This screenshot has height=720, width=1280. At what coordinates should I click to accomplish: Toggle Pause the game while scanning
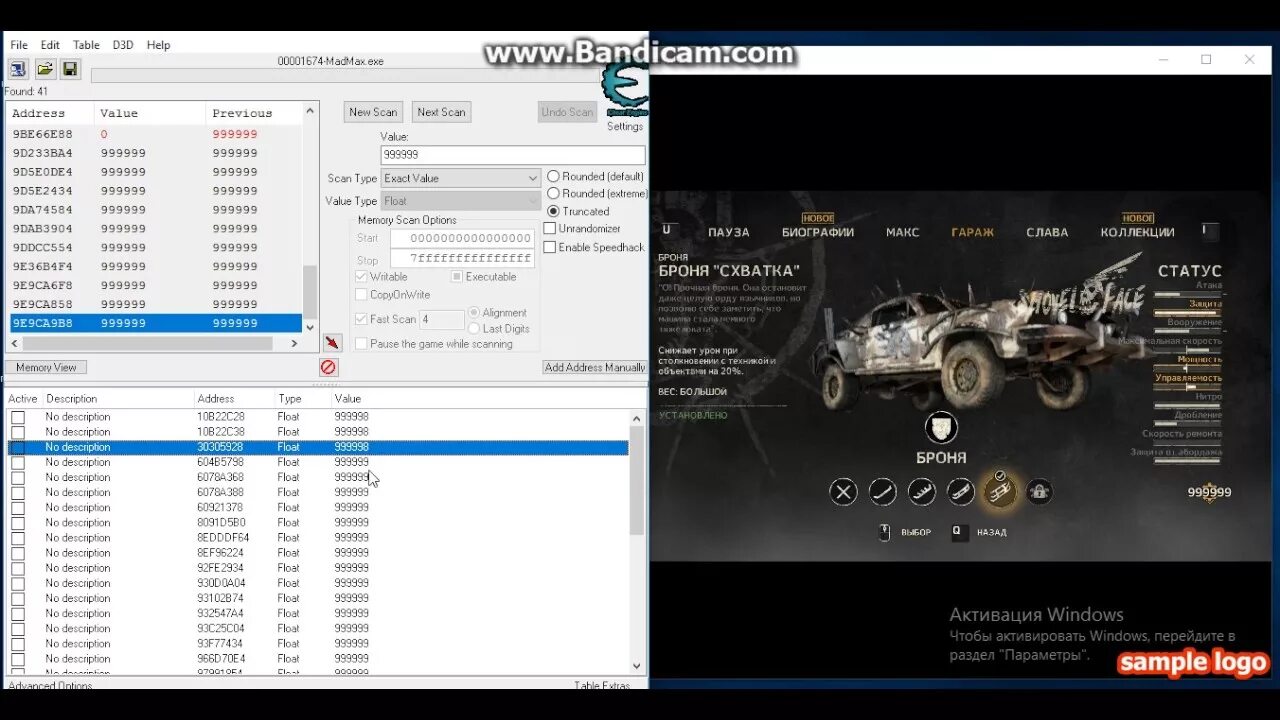362,343
